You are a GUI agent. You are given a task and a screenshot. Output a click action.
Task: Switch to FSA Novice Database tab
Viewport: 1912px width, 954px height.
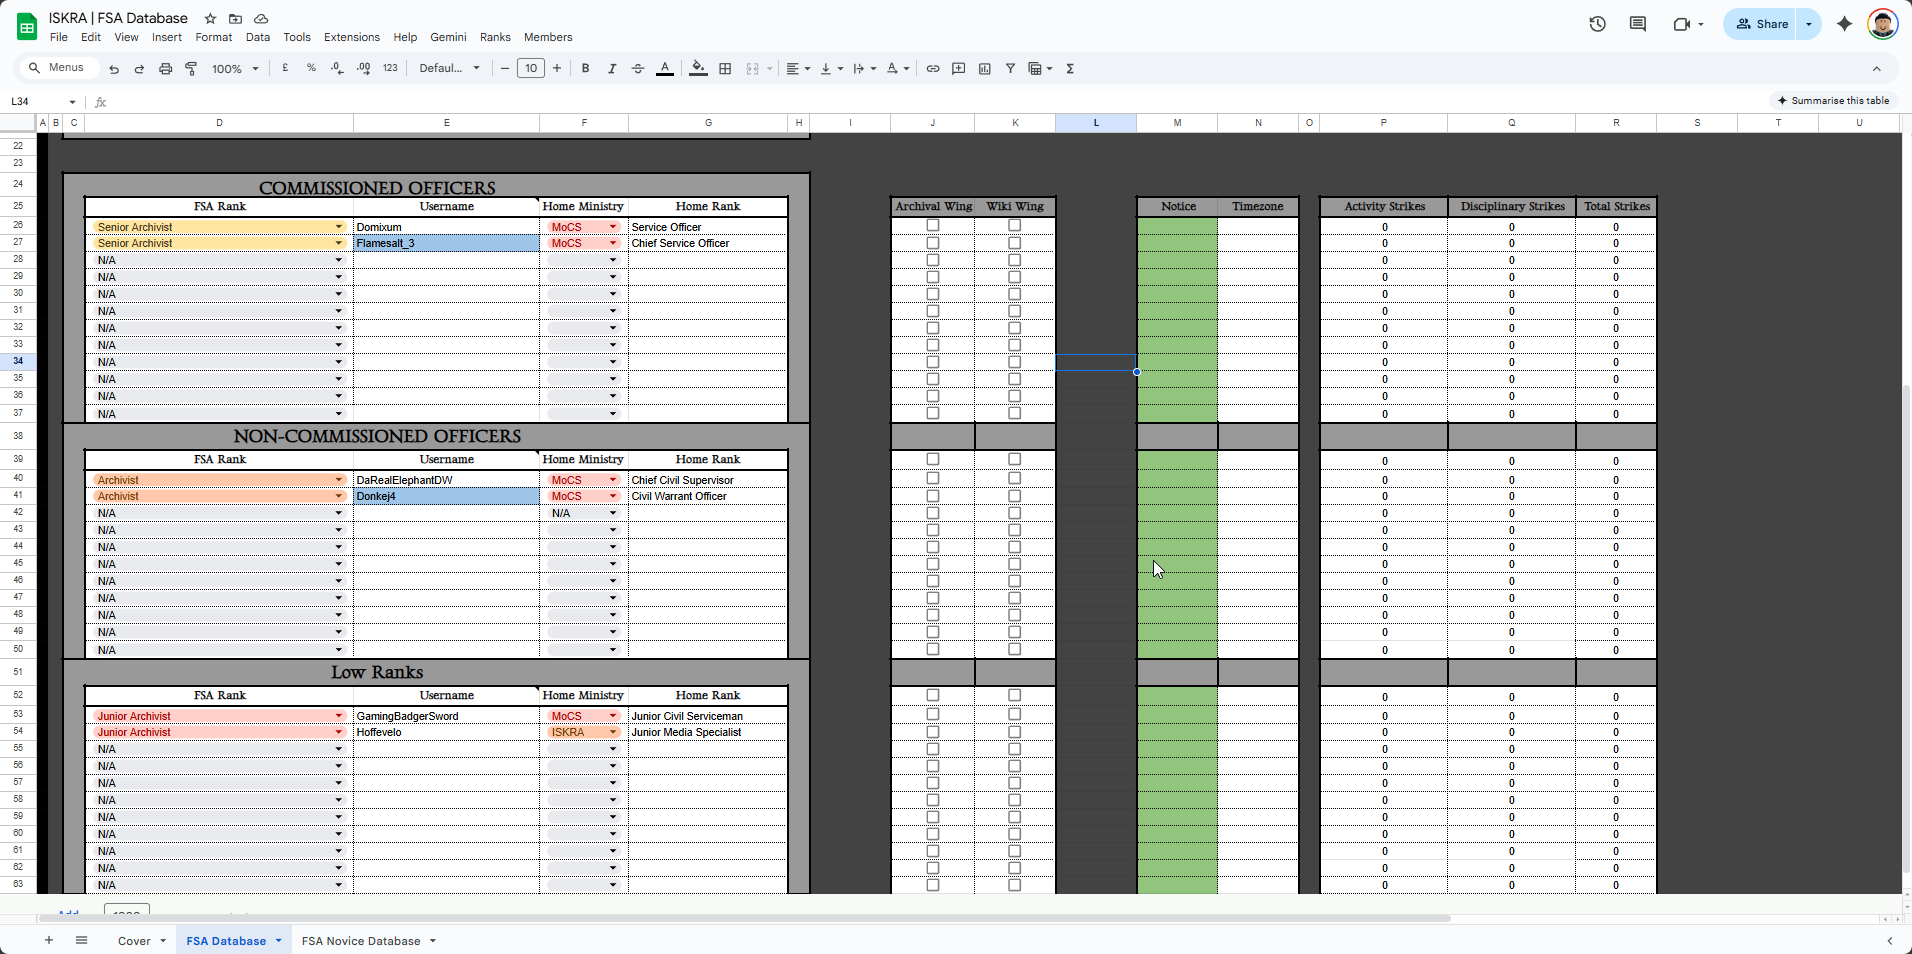pos(361,941)
